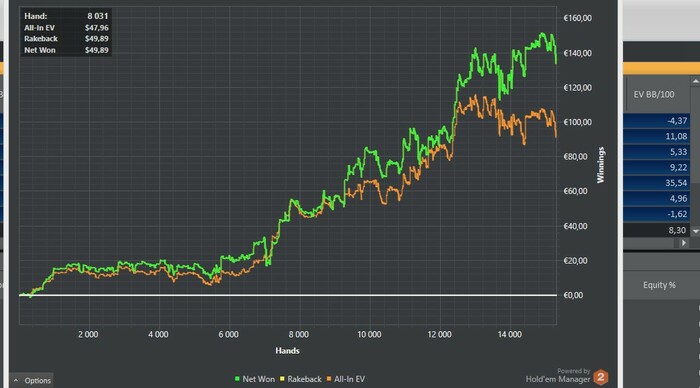
Task: Click the Rakeback yellow legend swatch
Action: pyautogui.click(x=282, y=379)
